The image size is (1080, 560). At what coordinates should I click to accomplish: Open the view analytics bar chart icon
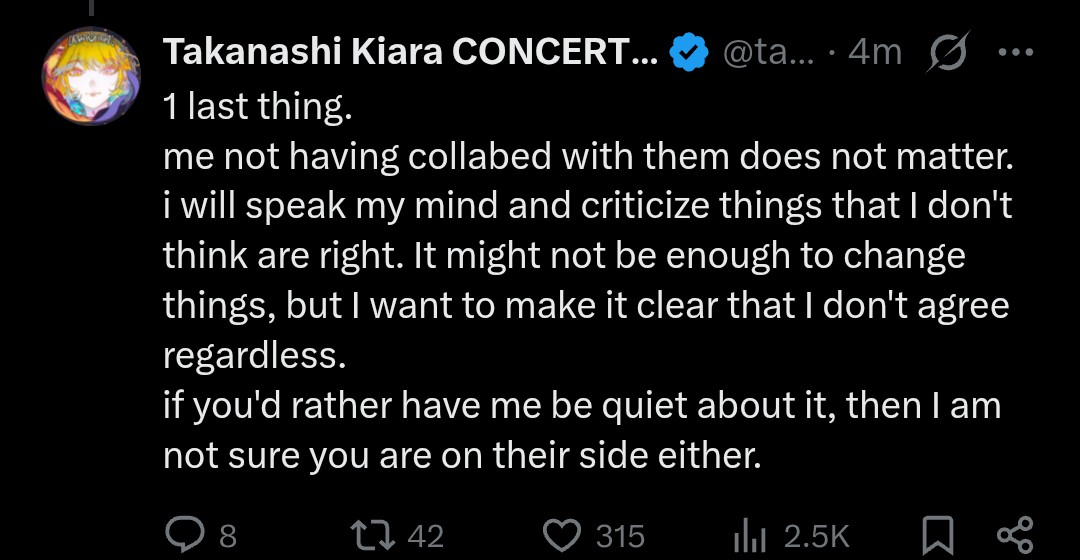(x=749, y=535)
